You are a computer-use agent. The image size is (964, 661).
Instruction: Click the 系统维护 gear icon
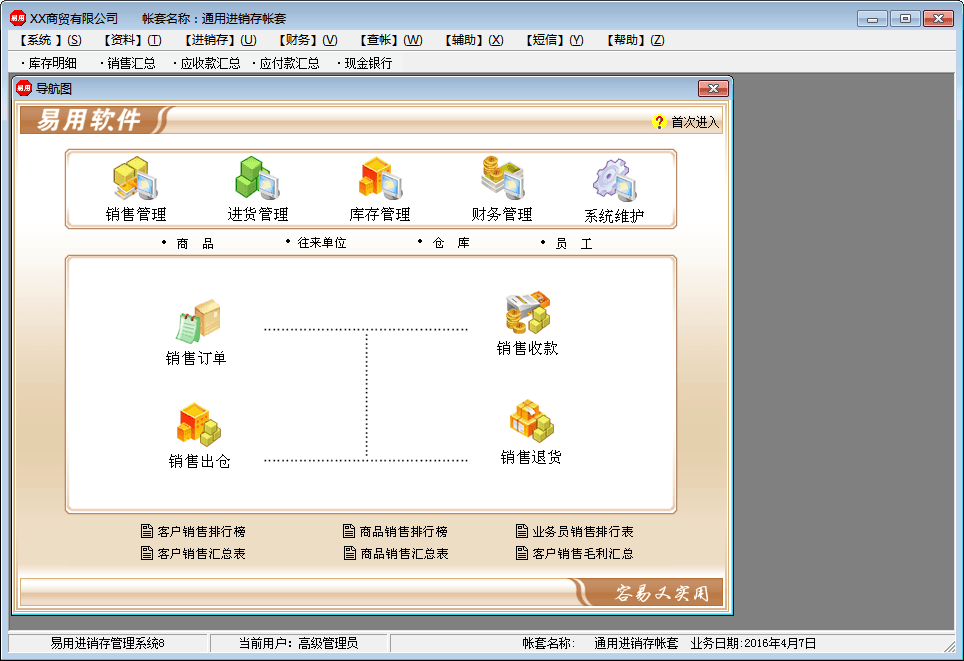click(x=614, y=181)
